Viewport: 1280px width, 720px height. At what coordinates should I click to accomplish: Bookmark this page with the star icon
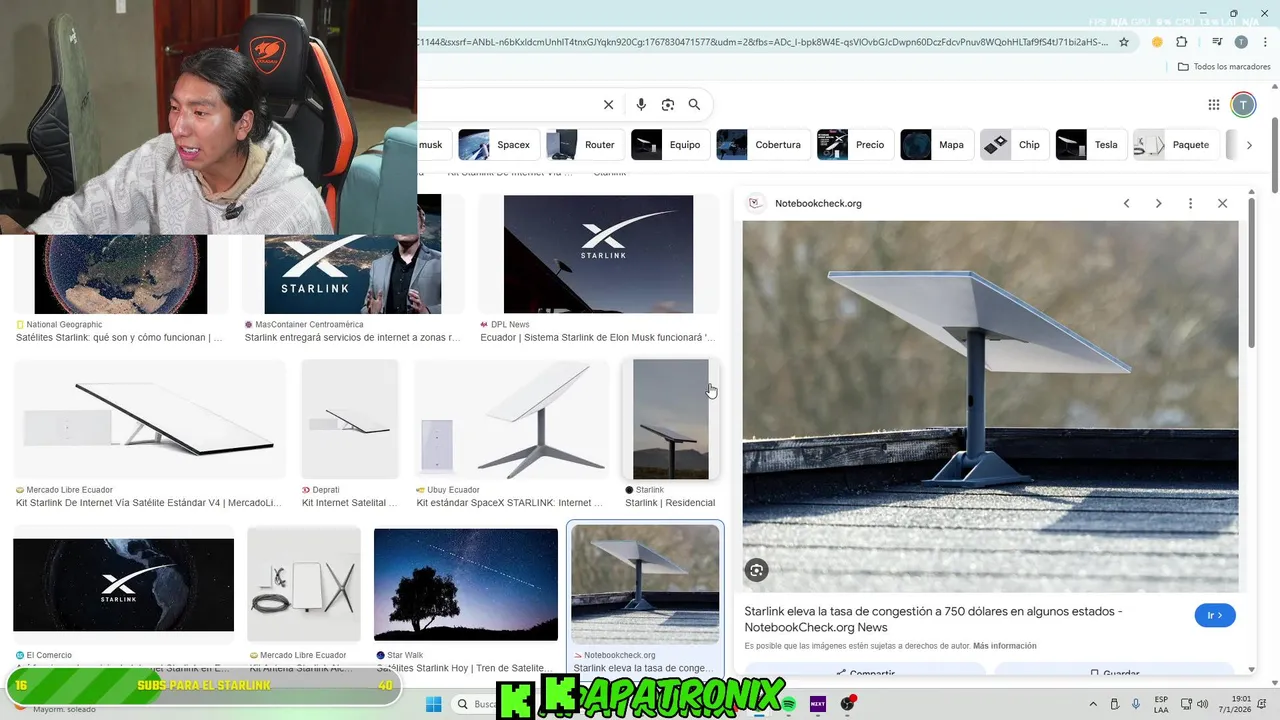pos(1124,42)
